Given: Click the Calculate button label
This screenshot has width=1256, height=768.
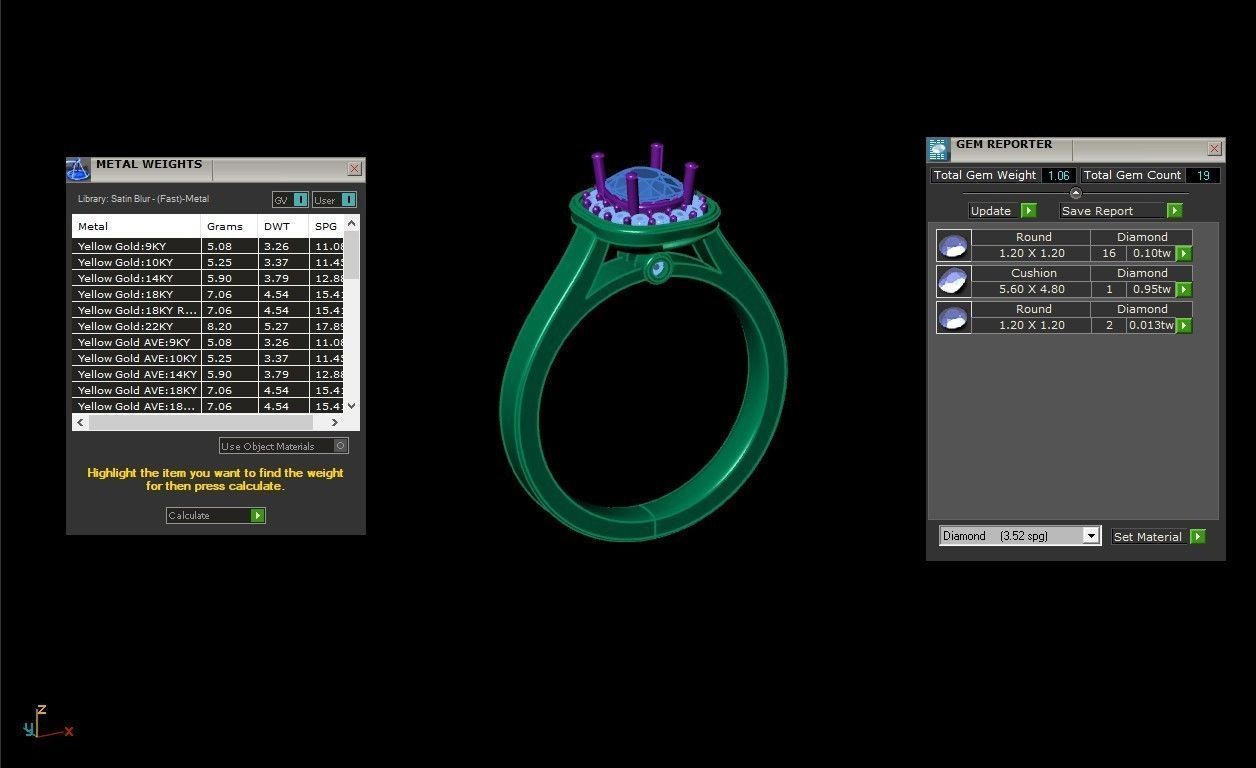Looking at the screenshot, I should click(189, 516).
